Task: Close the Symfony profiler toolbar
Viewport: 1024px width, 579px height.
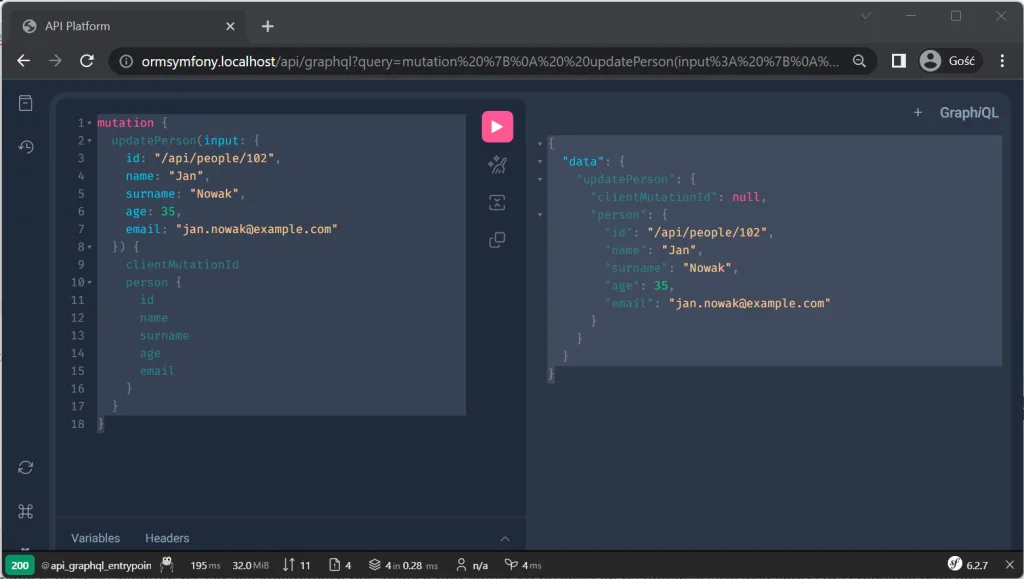Action: [x=1010, y=565]
